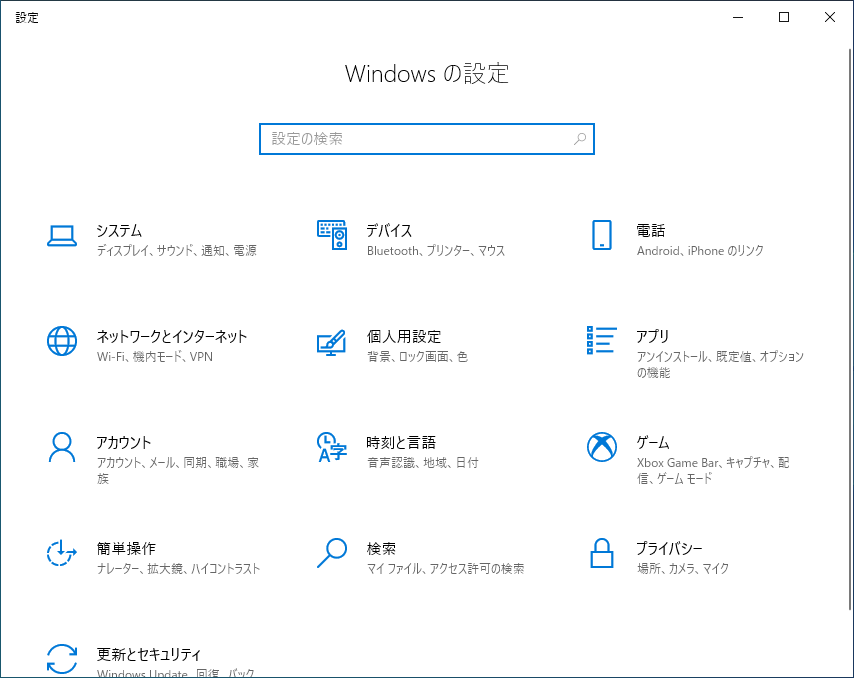
Task: Select the ゲーム category title
Action: point(653,442)
